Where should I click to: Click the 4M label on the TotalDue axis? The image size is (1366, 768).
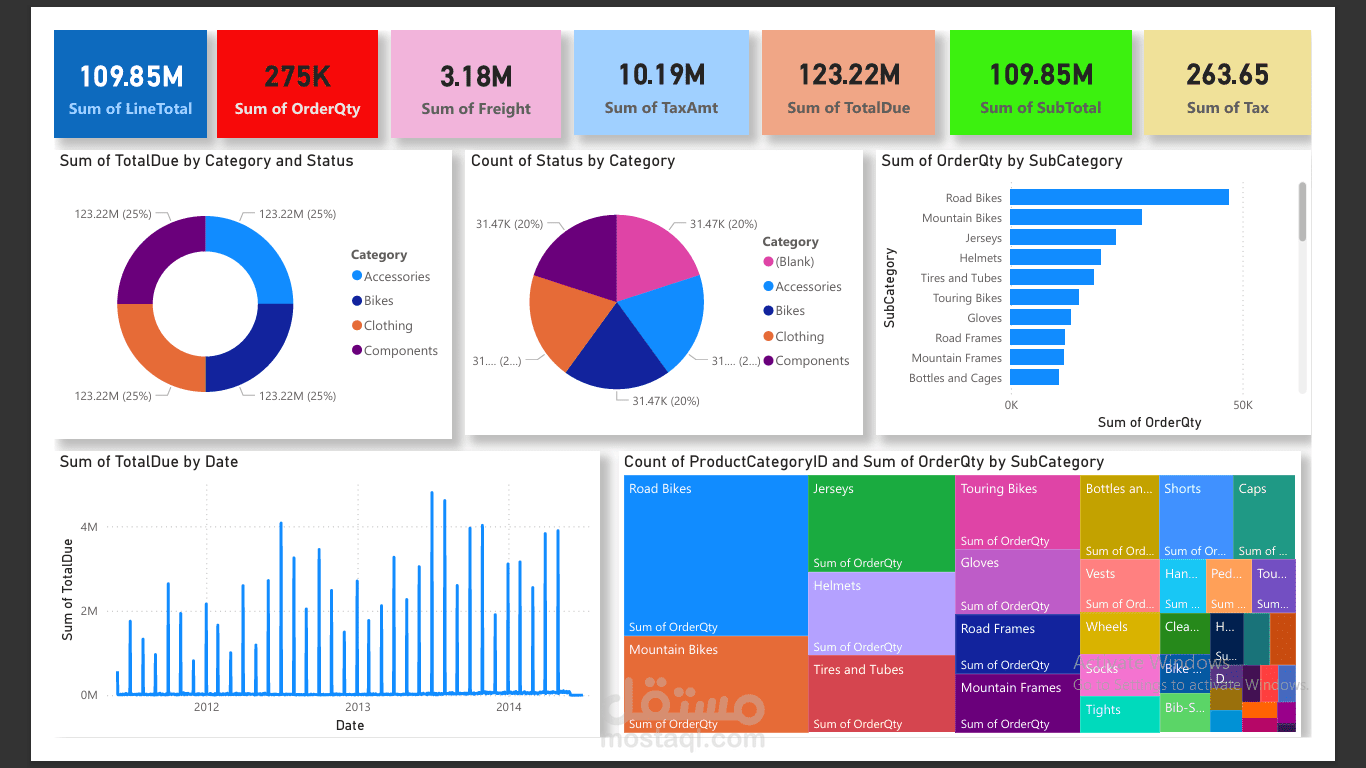[x=89, y=527]
